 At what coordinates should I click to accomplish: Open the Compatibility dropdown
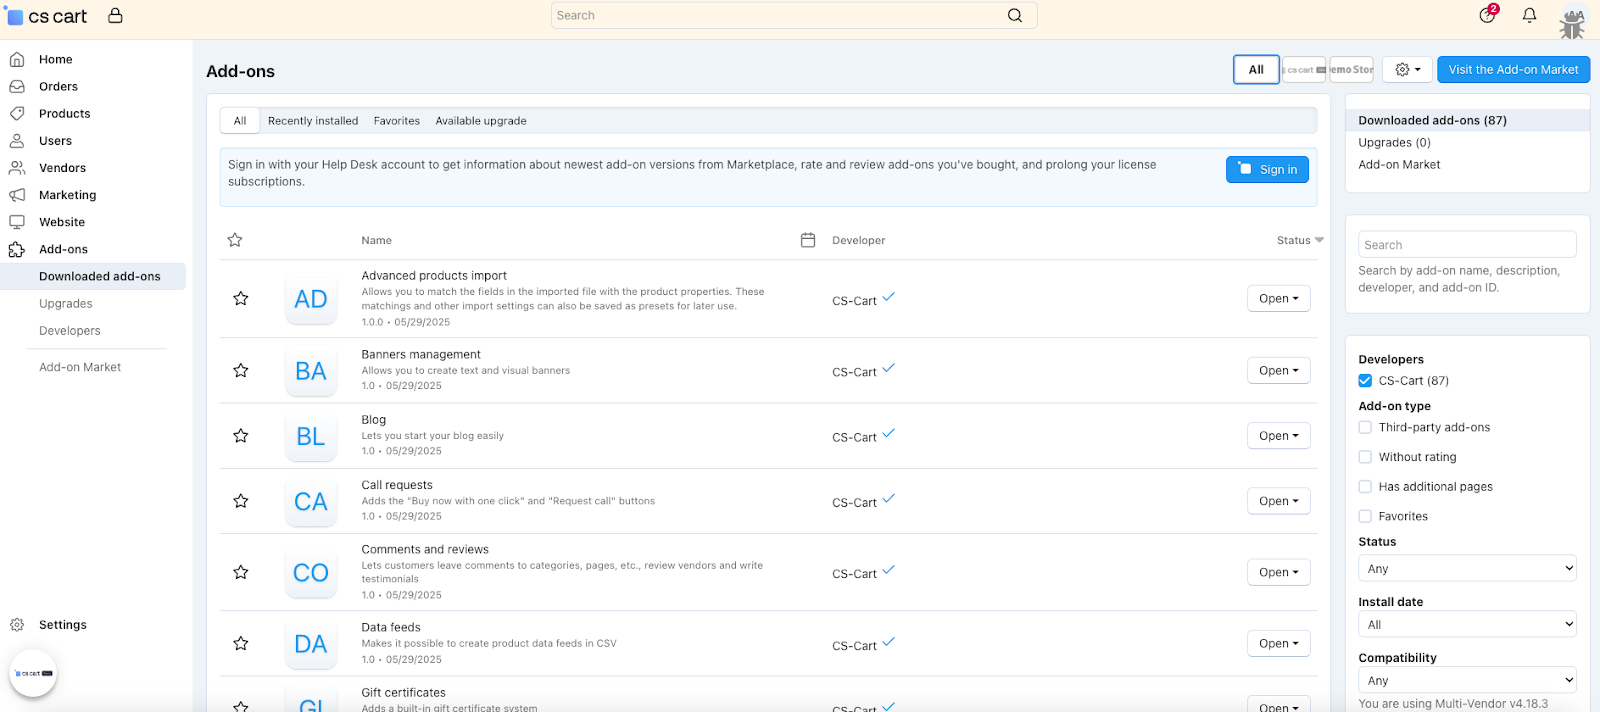click(x=1467, y=680)
